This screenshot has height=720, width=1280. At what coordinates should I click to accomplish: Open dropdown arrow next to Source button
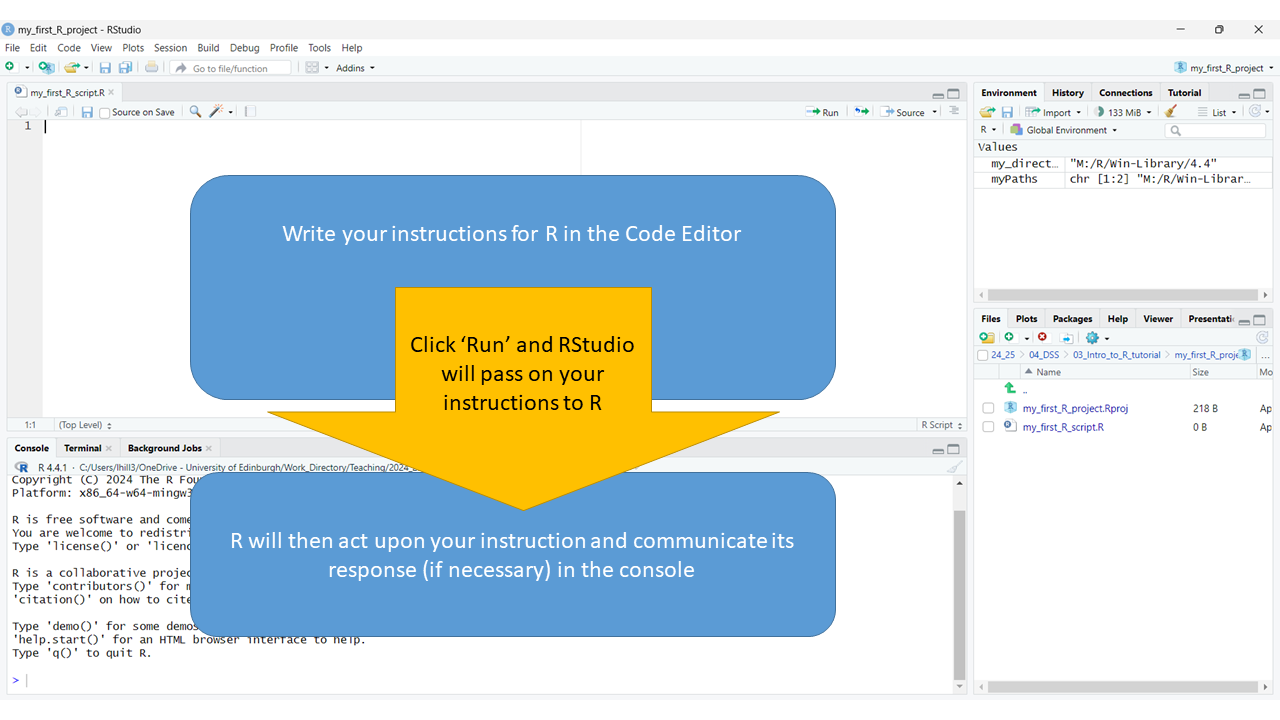click(935, 112)
